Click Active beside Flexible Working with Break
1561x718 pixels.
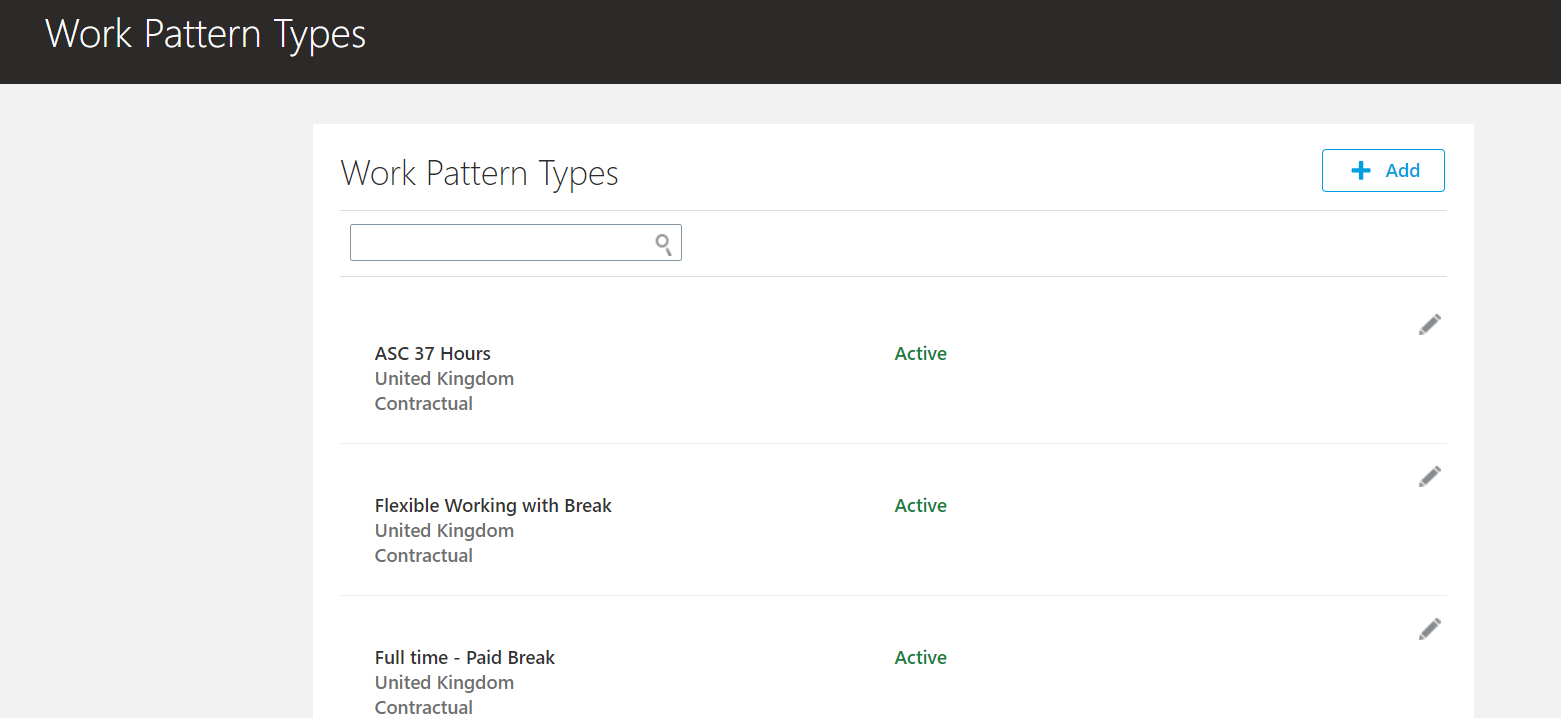(x=919, y=505)
